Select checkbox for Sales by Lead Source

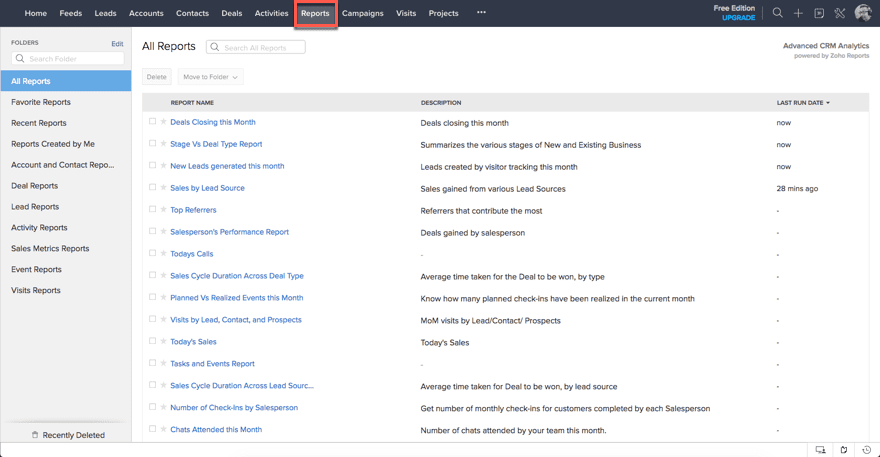click(x=153, y=188)
